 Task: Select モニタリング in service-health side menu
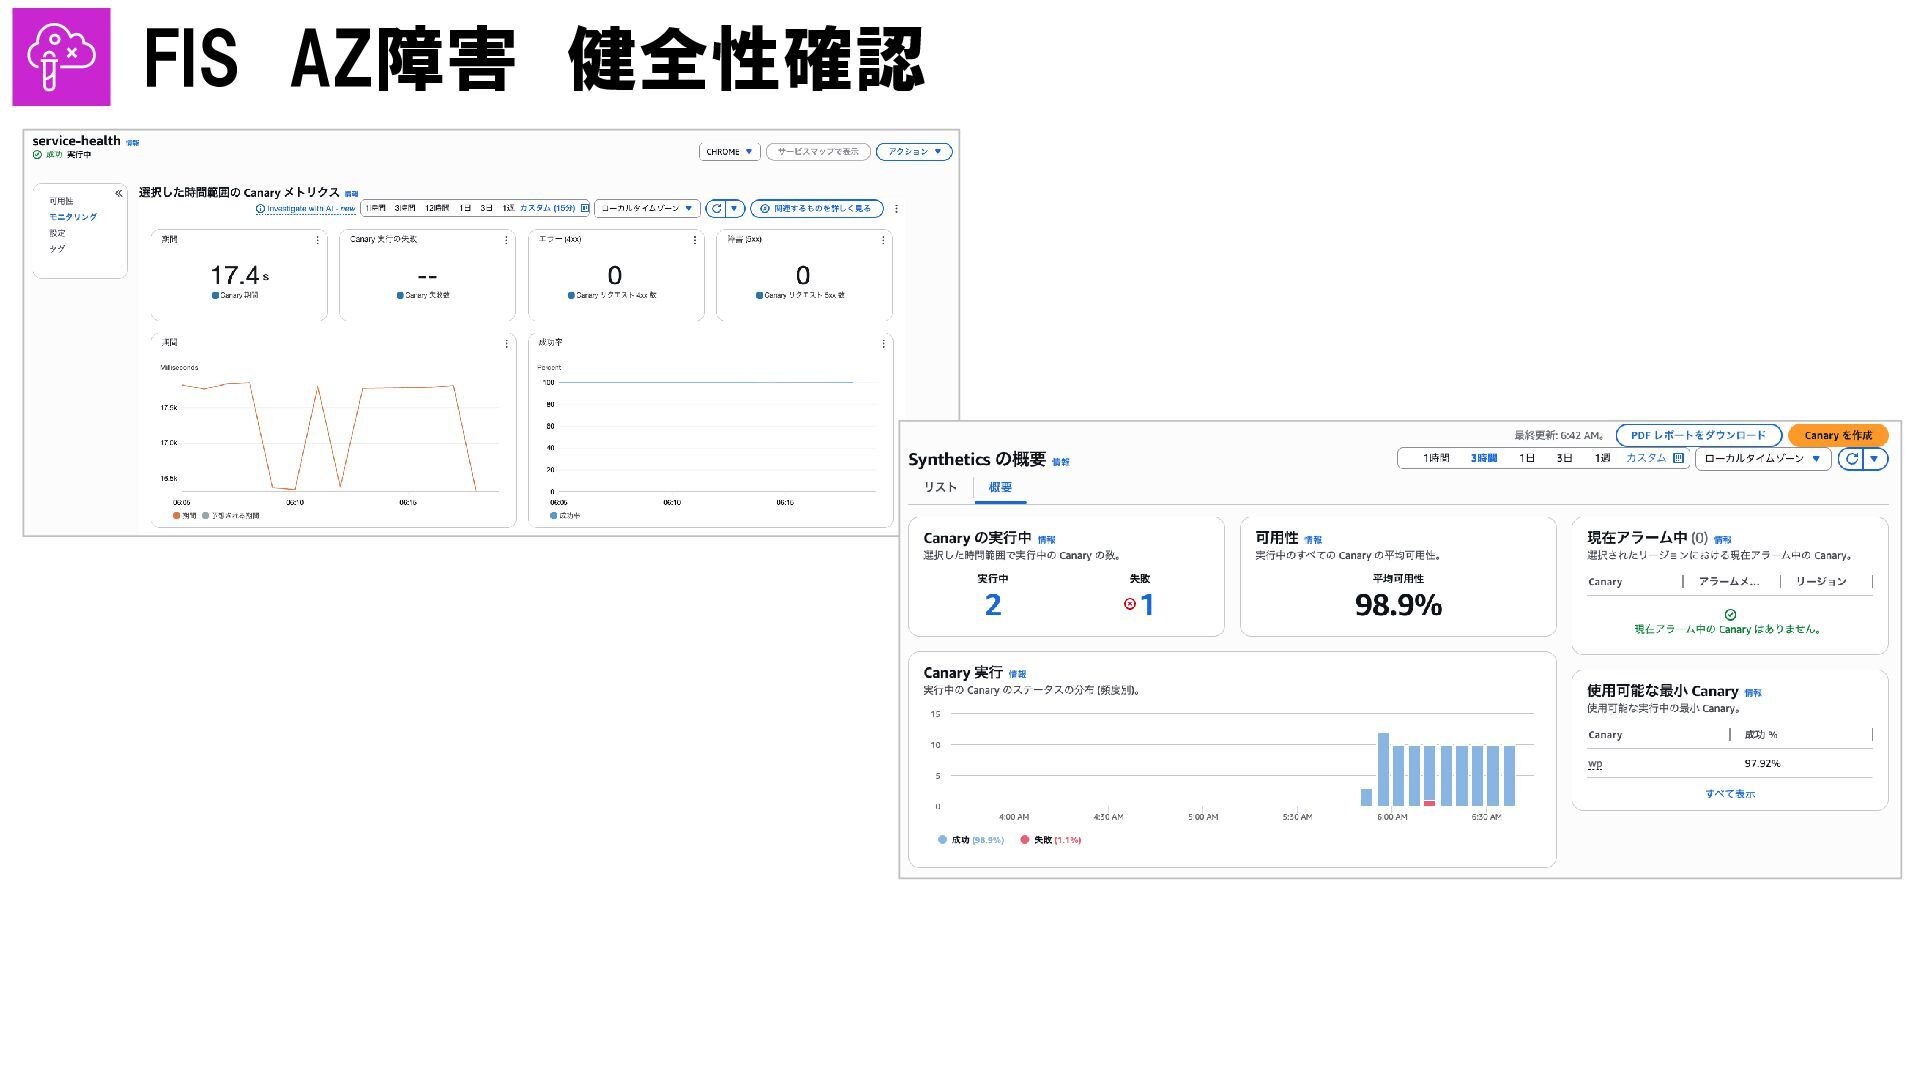pos(73,217)
